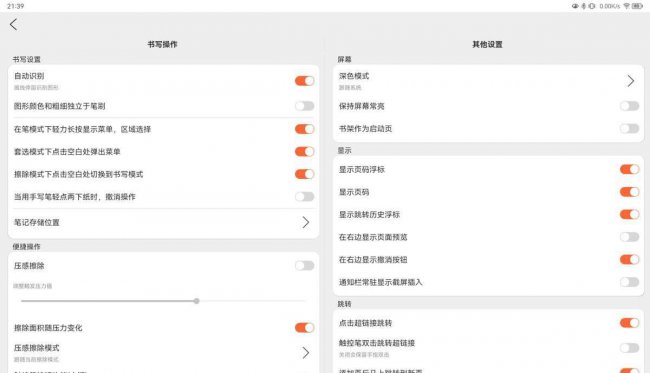Turn off 显示页码 switch
Image resolution: width=650 pixels, height=373 pixels.
[630, 192]
